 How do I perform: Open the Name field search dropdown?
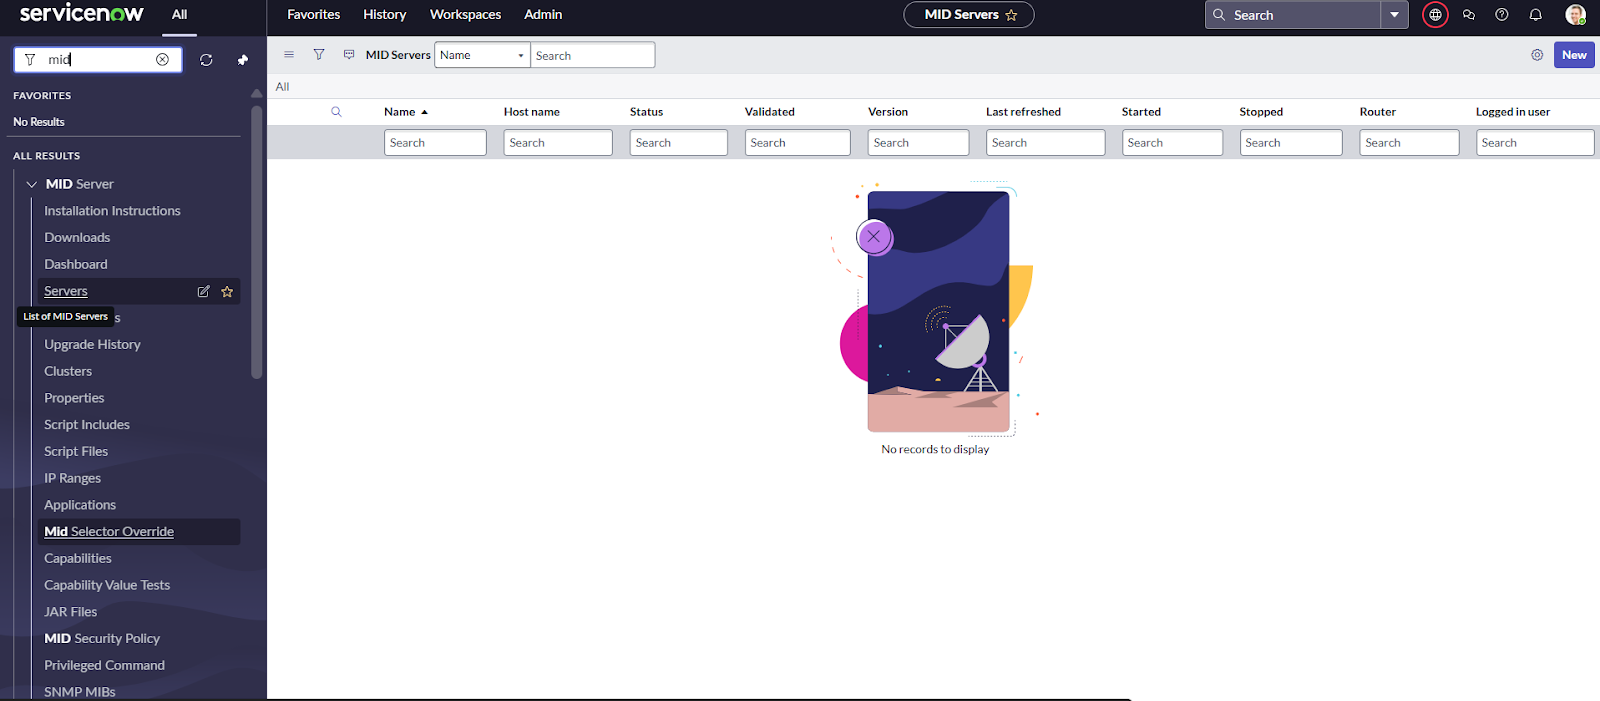[482, 55]
